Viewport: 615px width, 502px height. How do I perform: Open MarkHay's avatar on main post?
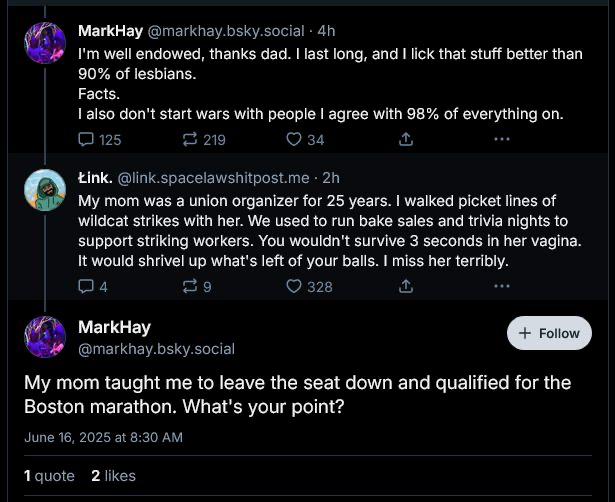pos(46,337)
